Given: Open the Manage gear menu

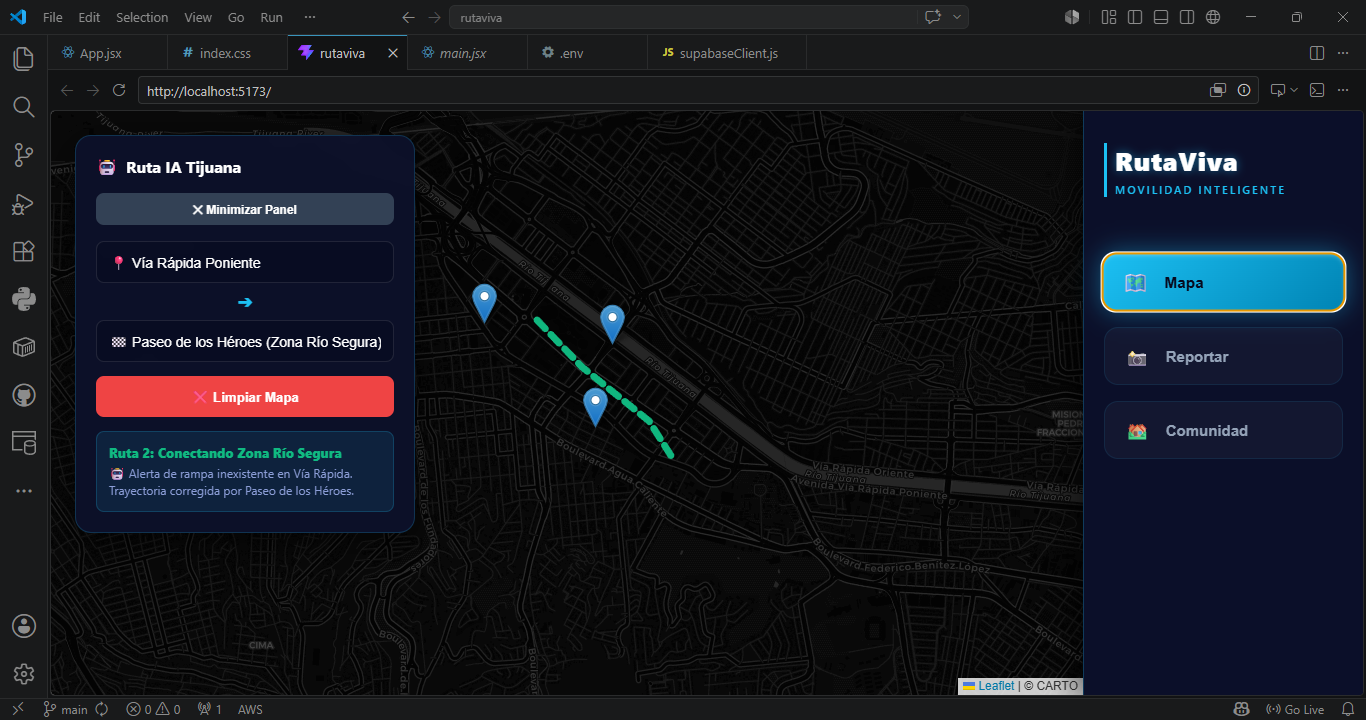Looking at the screenshot, I should point(23,674).
